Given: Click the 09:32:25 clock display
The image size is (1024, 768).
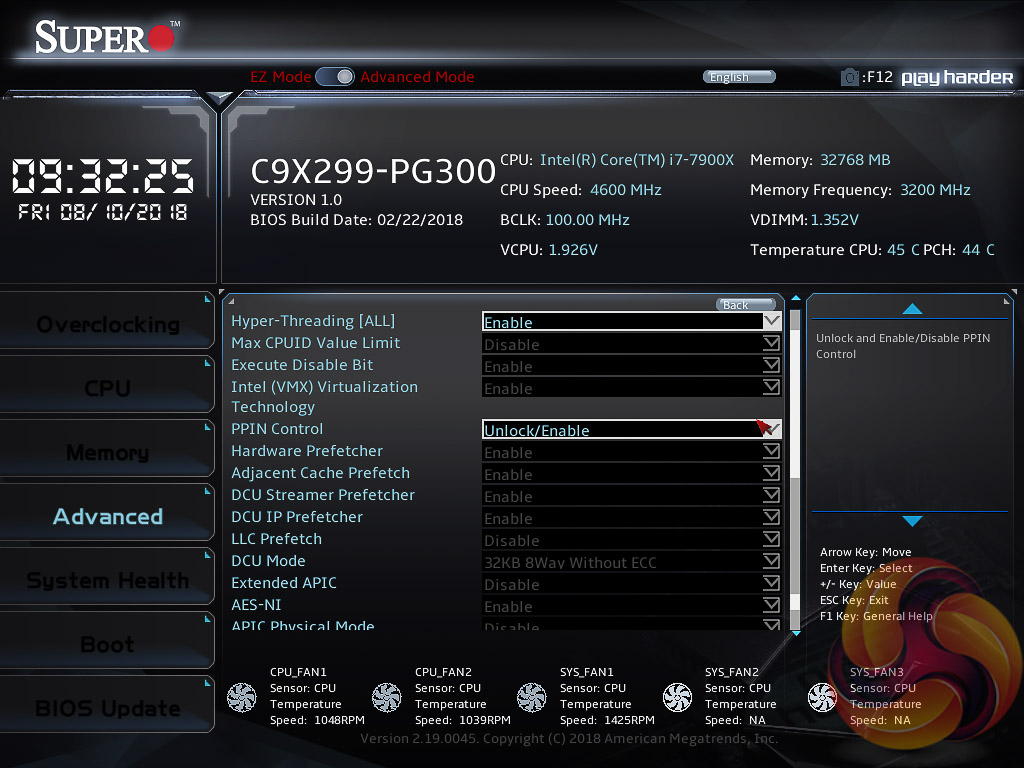Looking at the screenshot, I should (x=103, y=176).
